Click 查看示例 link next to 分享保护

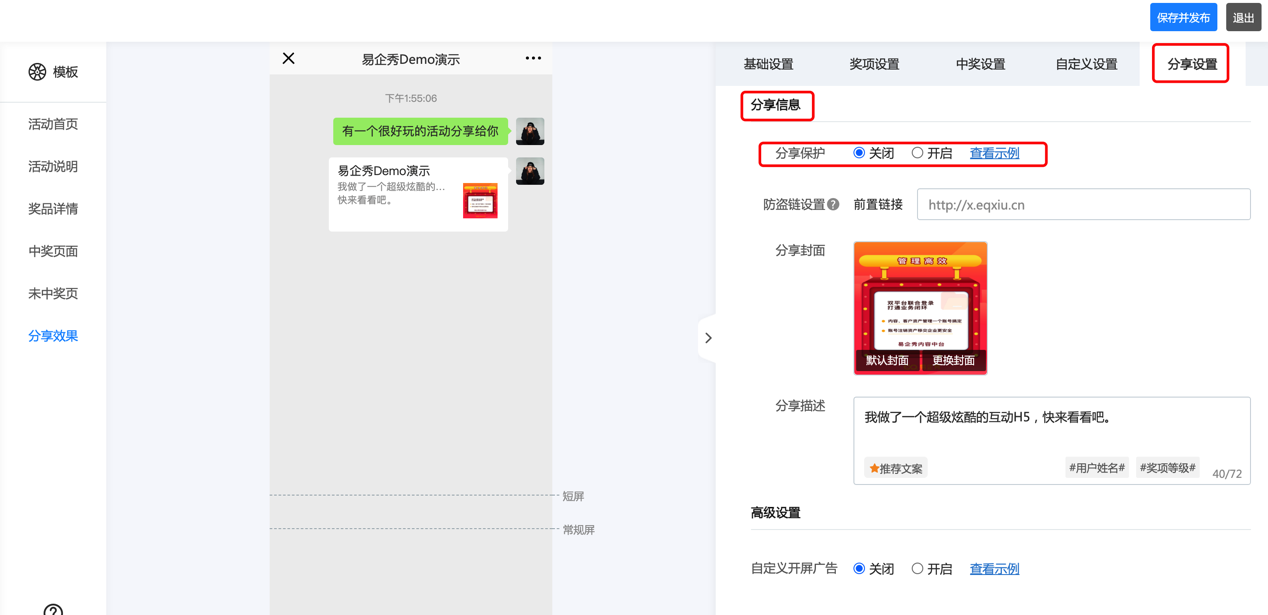(x=994, y=153)
